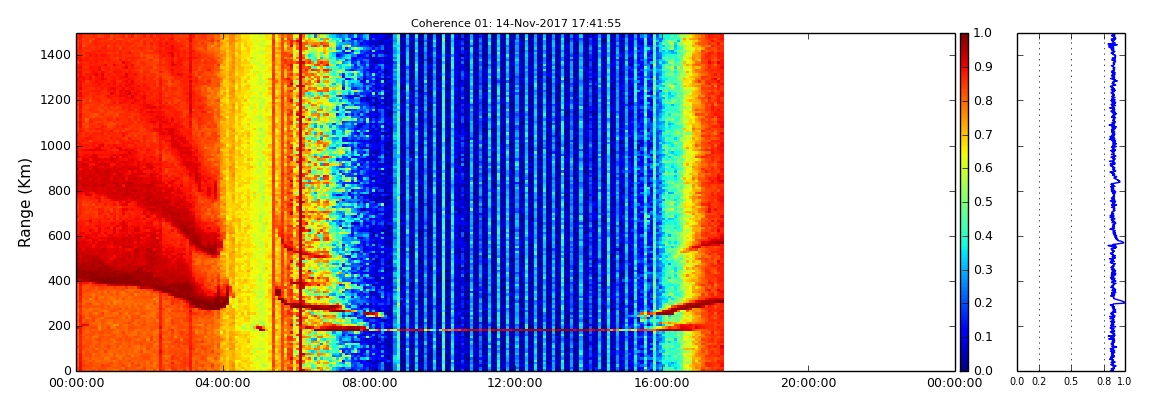
Task: Click the vertical coherence colorbar
Action: (x=964, y=202)
